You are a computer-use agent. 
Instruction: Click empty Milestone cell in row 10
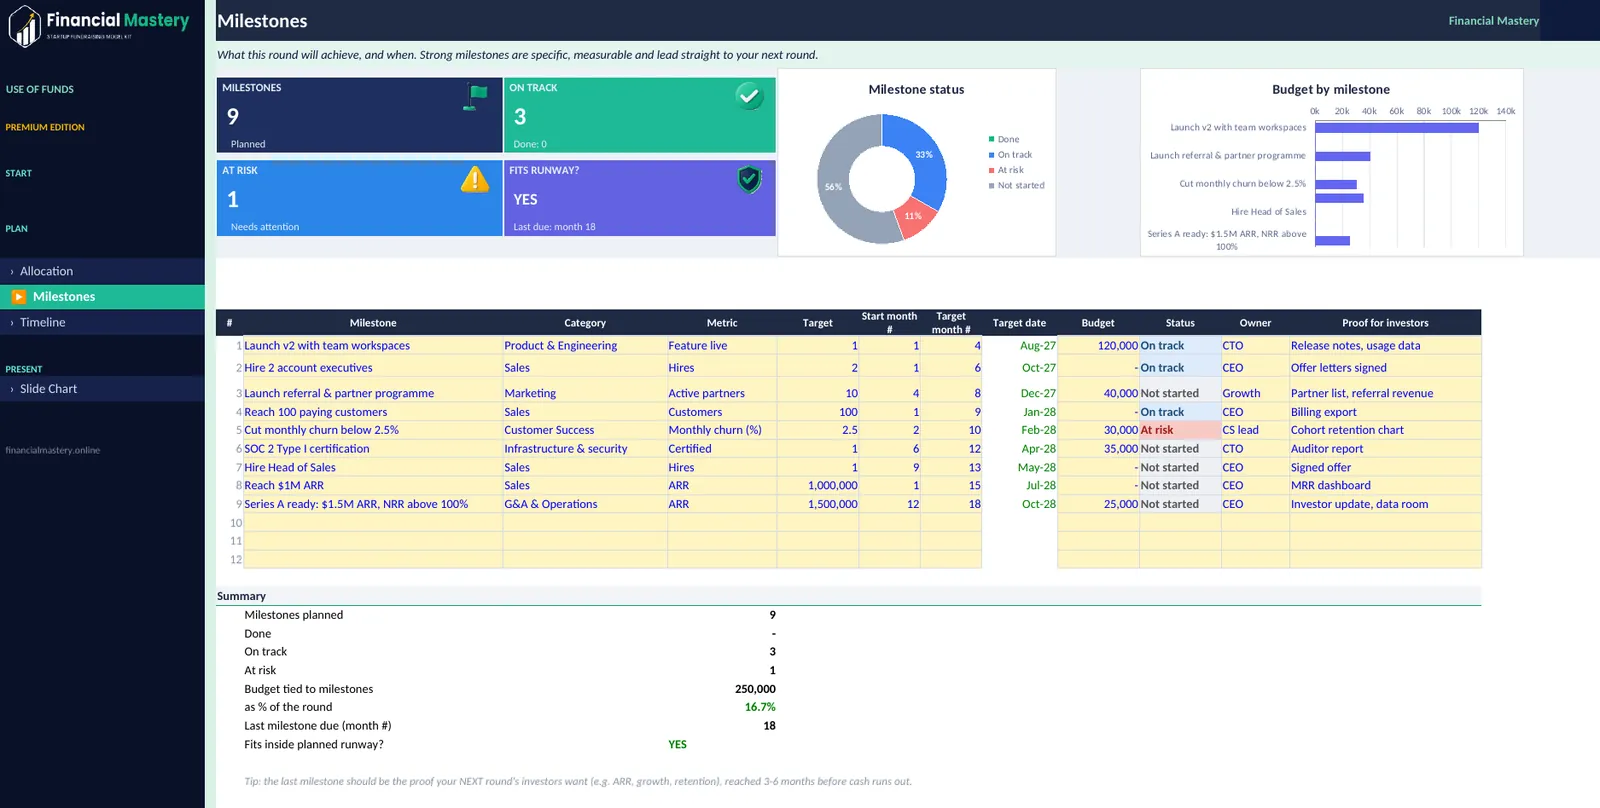[x=373, y=523]
